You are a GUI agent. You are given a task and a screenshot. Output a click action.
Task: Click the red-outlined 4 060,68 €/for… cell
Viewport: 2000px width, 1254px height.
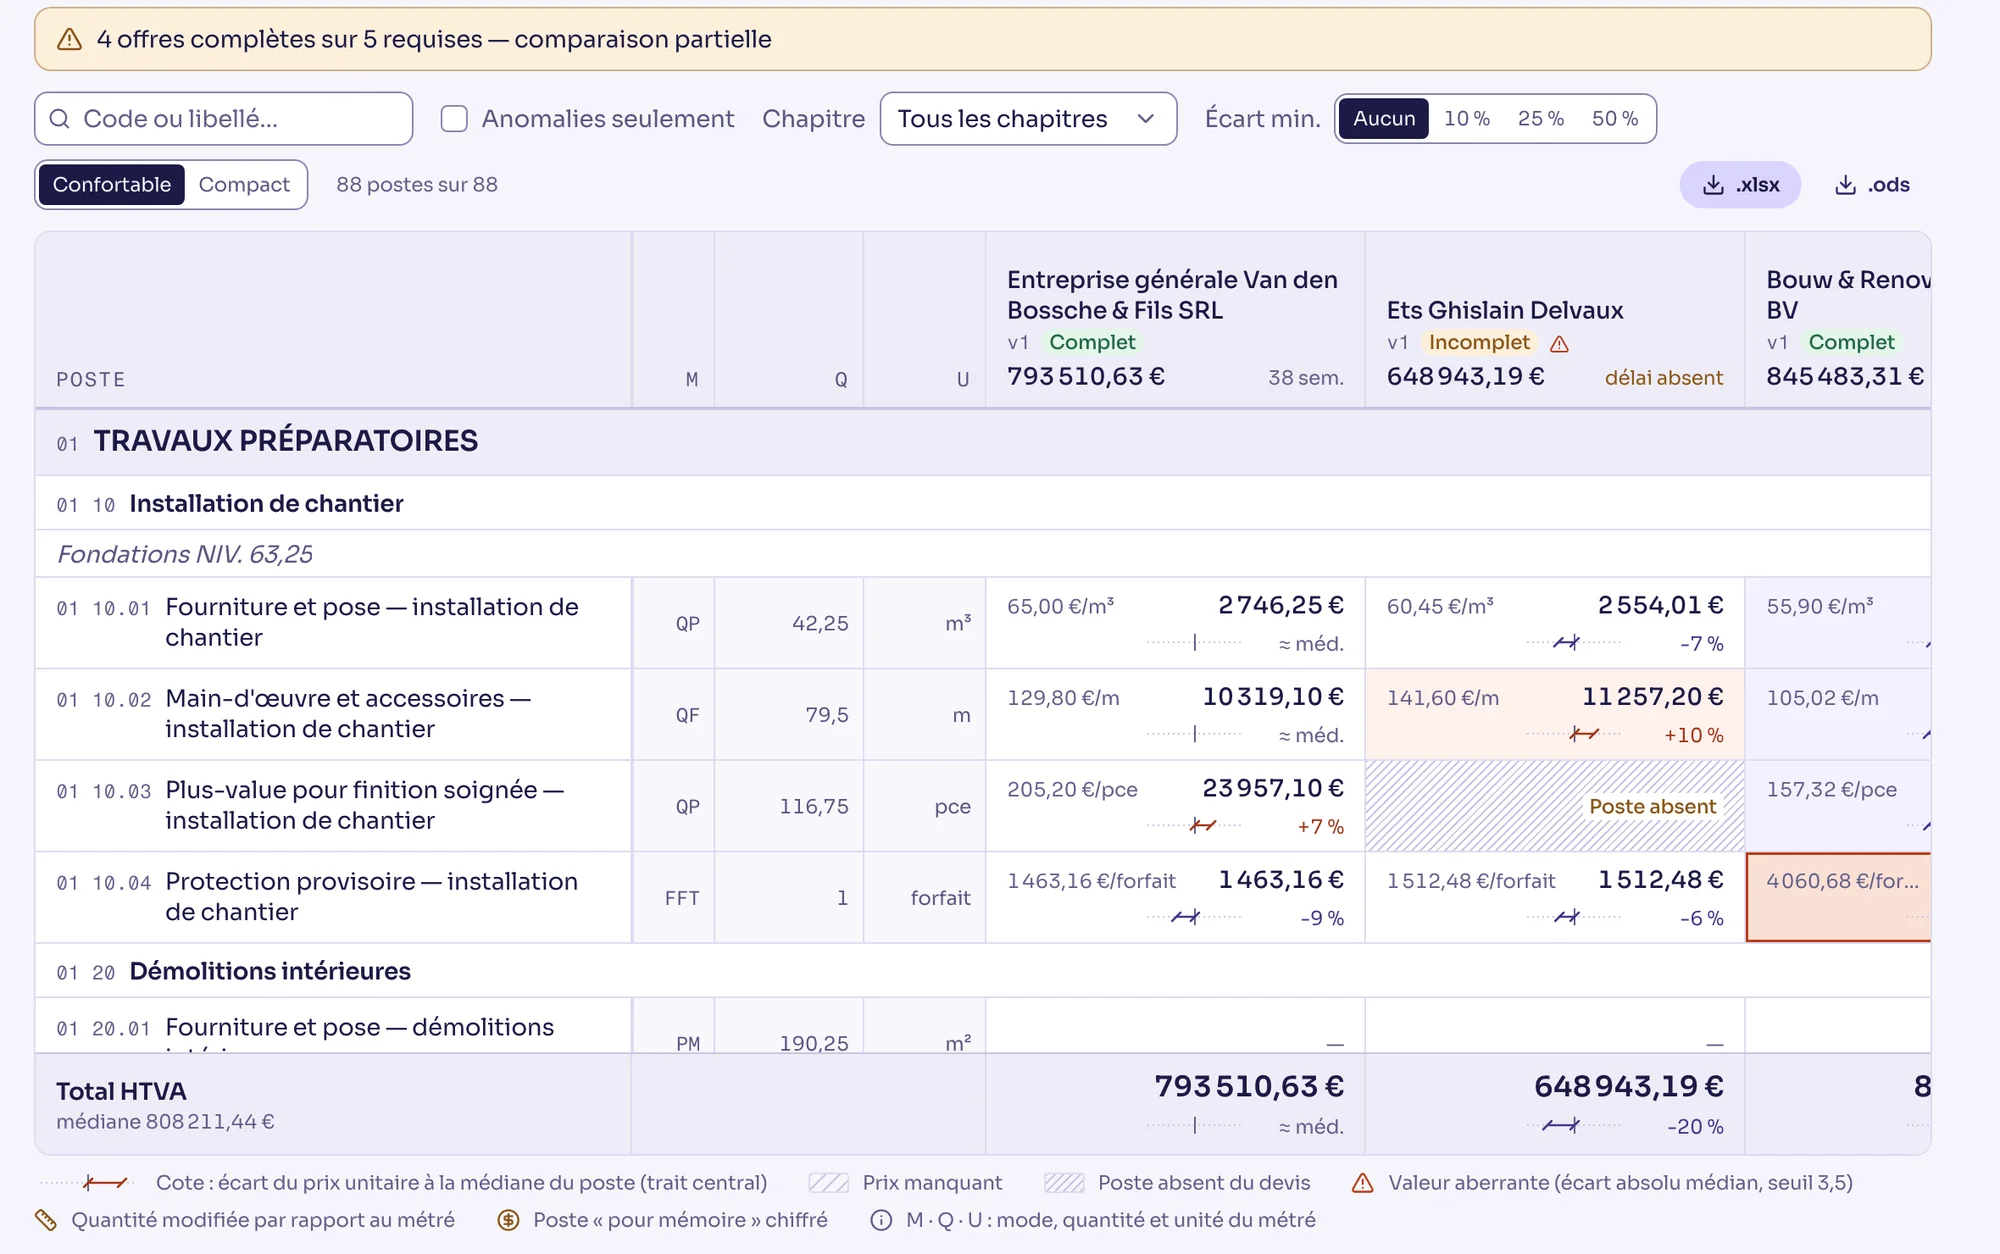pyautogui.click(x=1838, y=897)
